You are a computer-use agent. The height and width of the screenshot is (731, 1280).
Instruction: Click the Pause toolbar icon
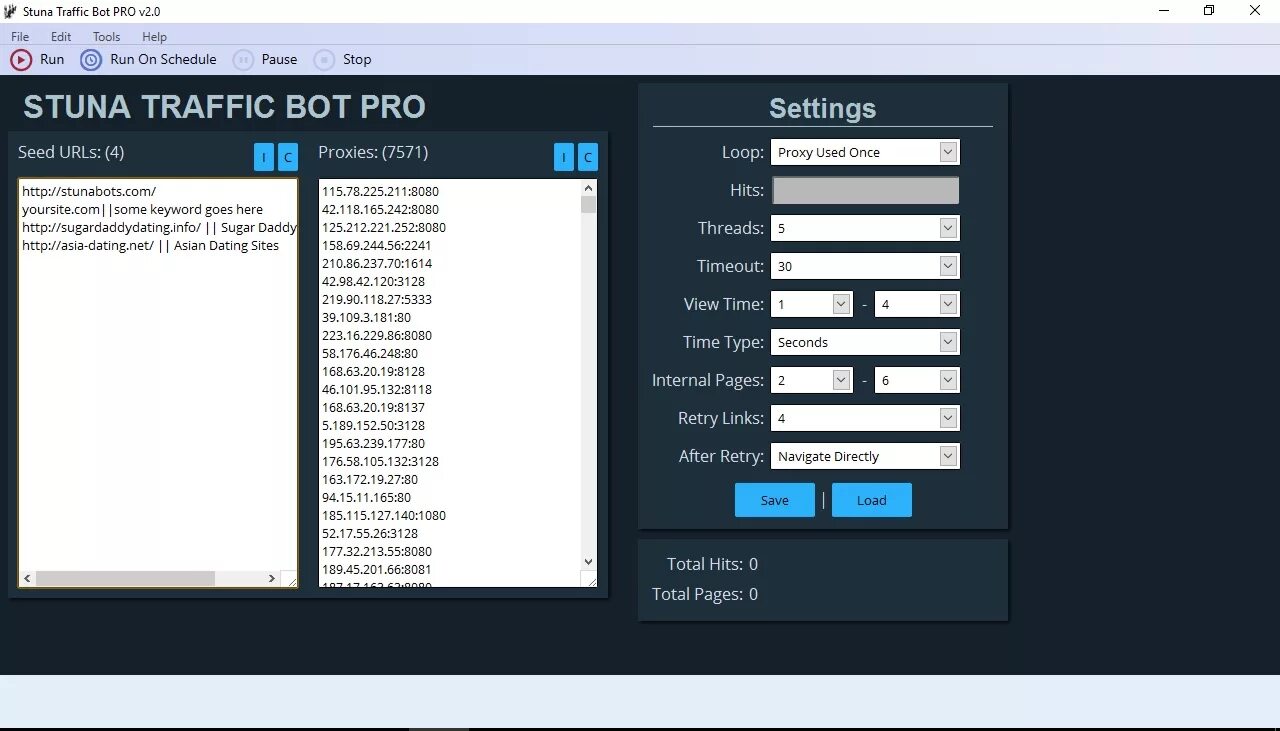tap(243, 60)
